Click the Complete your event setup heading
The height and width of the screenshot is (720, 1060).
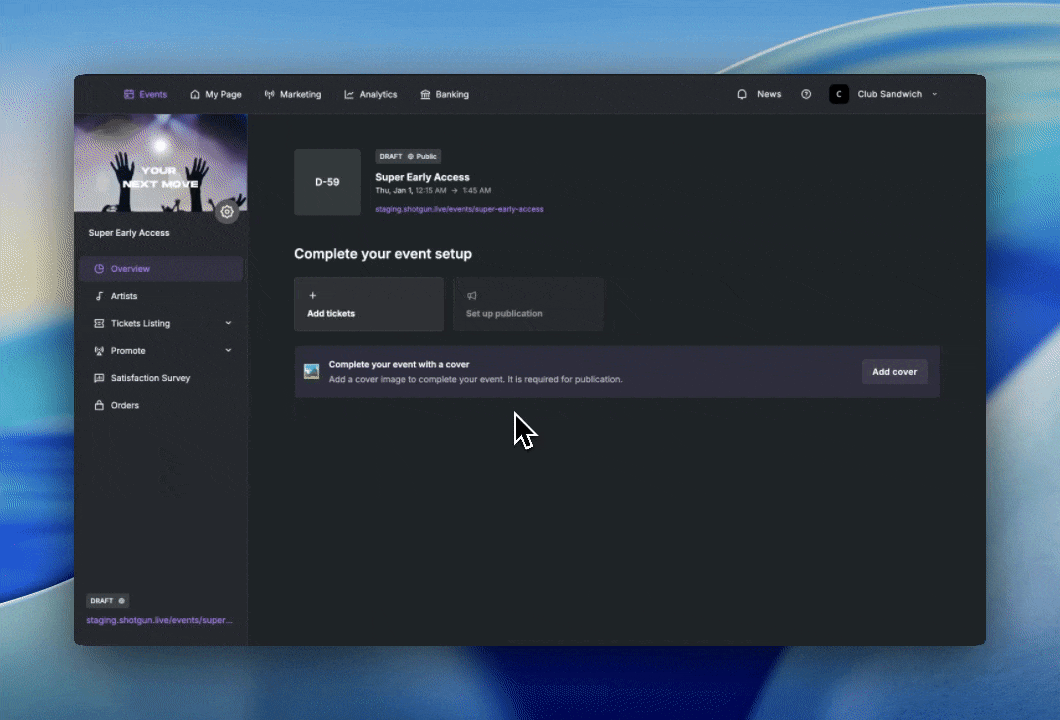(x=383, y=254)
